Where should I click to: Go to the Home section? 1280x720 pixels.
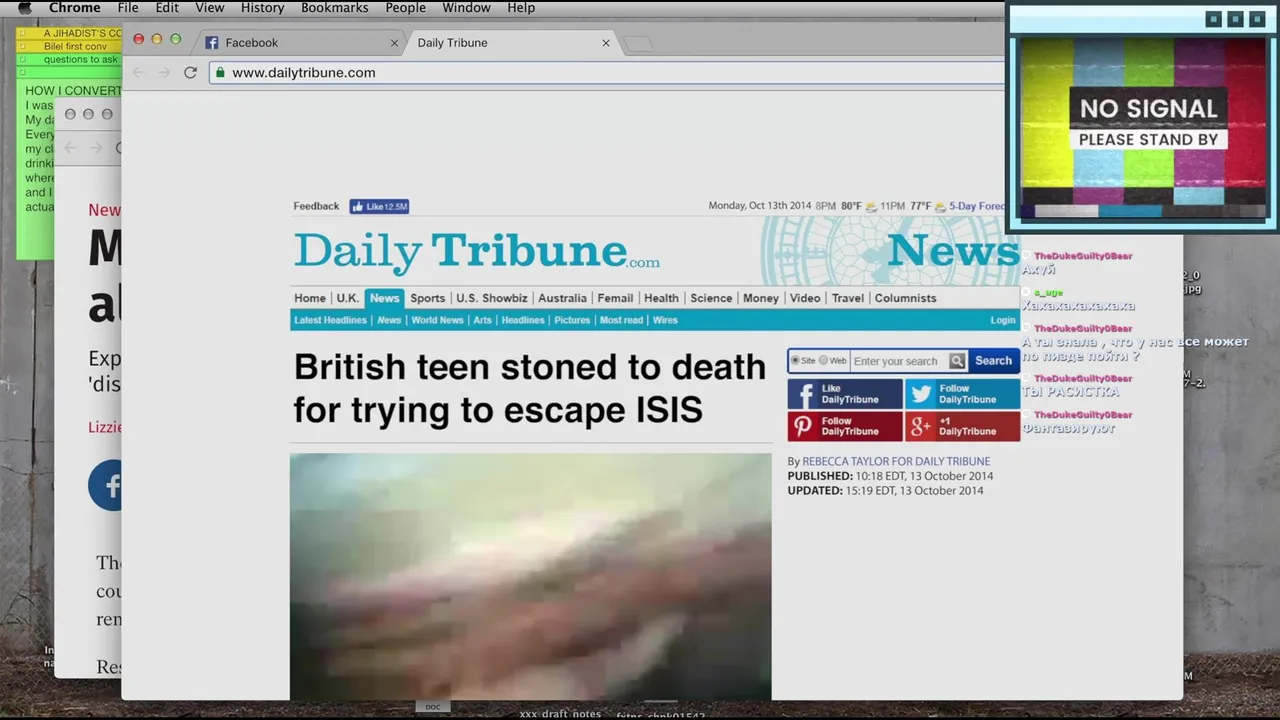[310, 298]
